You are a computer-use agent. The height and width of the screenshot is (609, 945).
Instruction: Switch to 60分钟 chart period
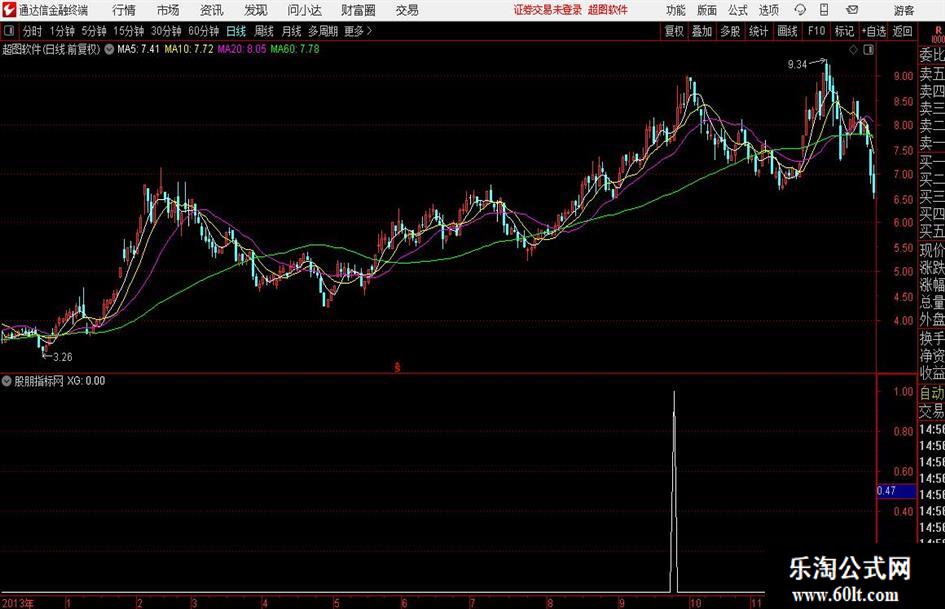click(x=204, y=31)
